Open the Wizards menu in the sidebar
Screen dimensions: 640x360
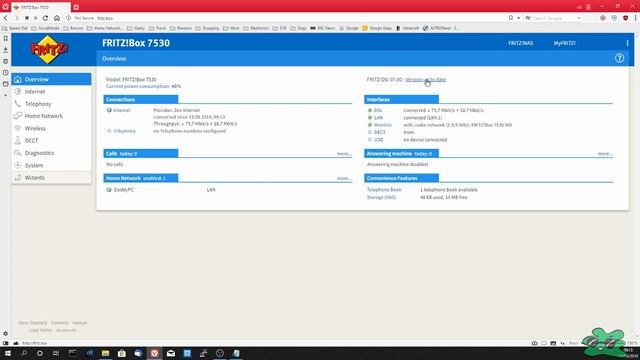click(51, 178)
